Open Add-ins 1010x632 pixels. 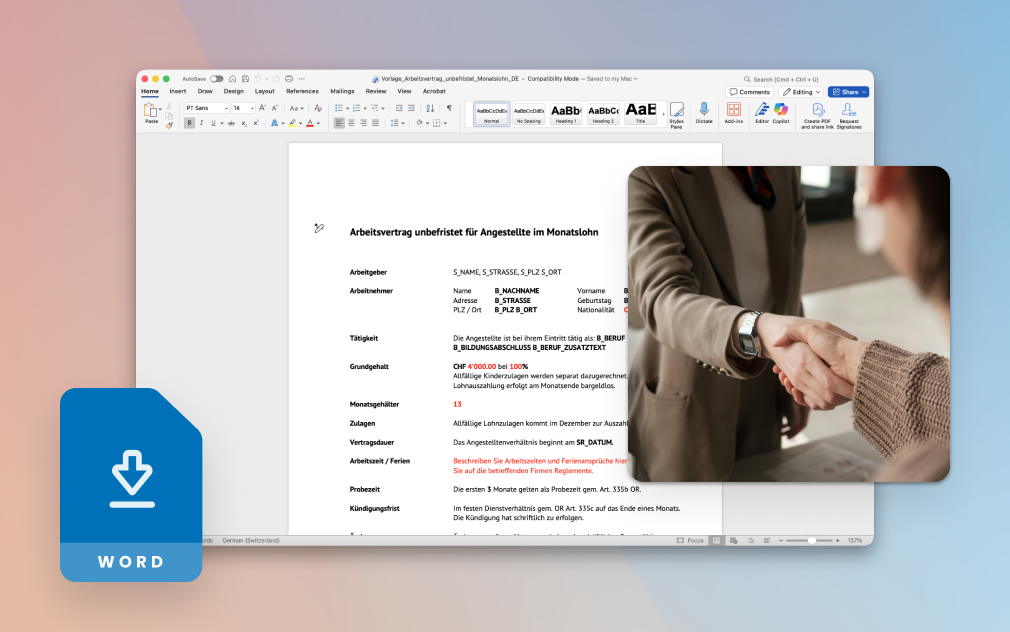(x=734, y=113)
